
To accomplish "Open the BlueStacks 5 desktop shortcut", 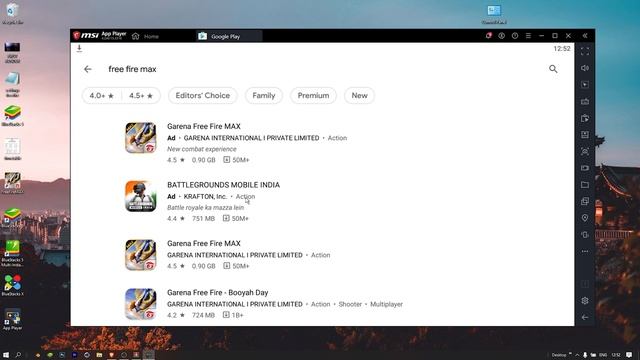I will 12,116.
